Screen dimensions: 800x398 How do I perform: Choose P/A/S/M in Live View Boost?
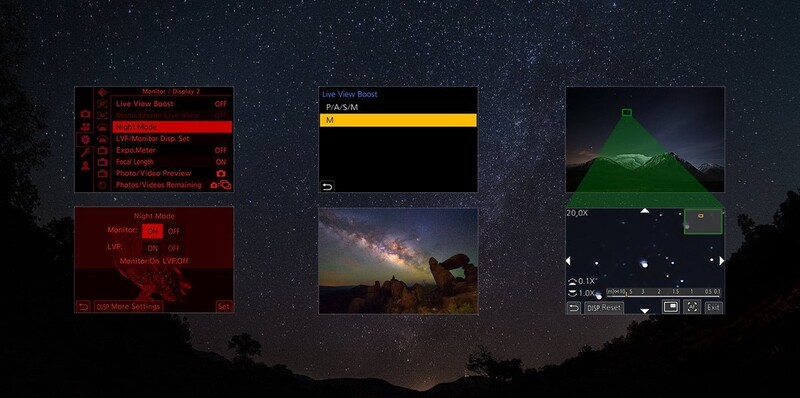click(x=398, y=107)
